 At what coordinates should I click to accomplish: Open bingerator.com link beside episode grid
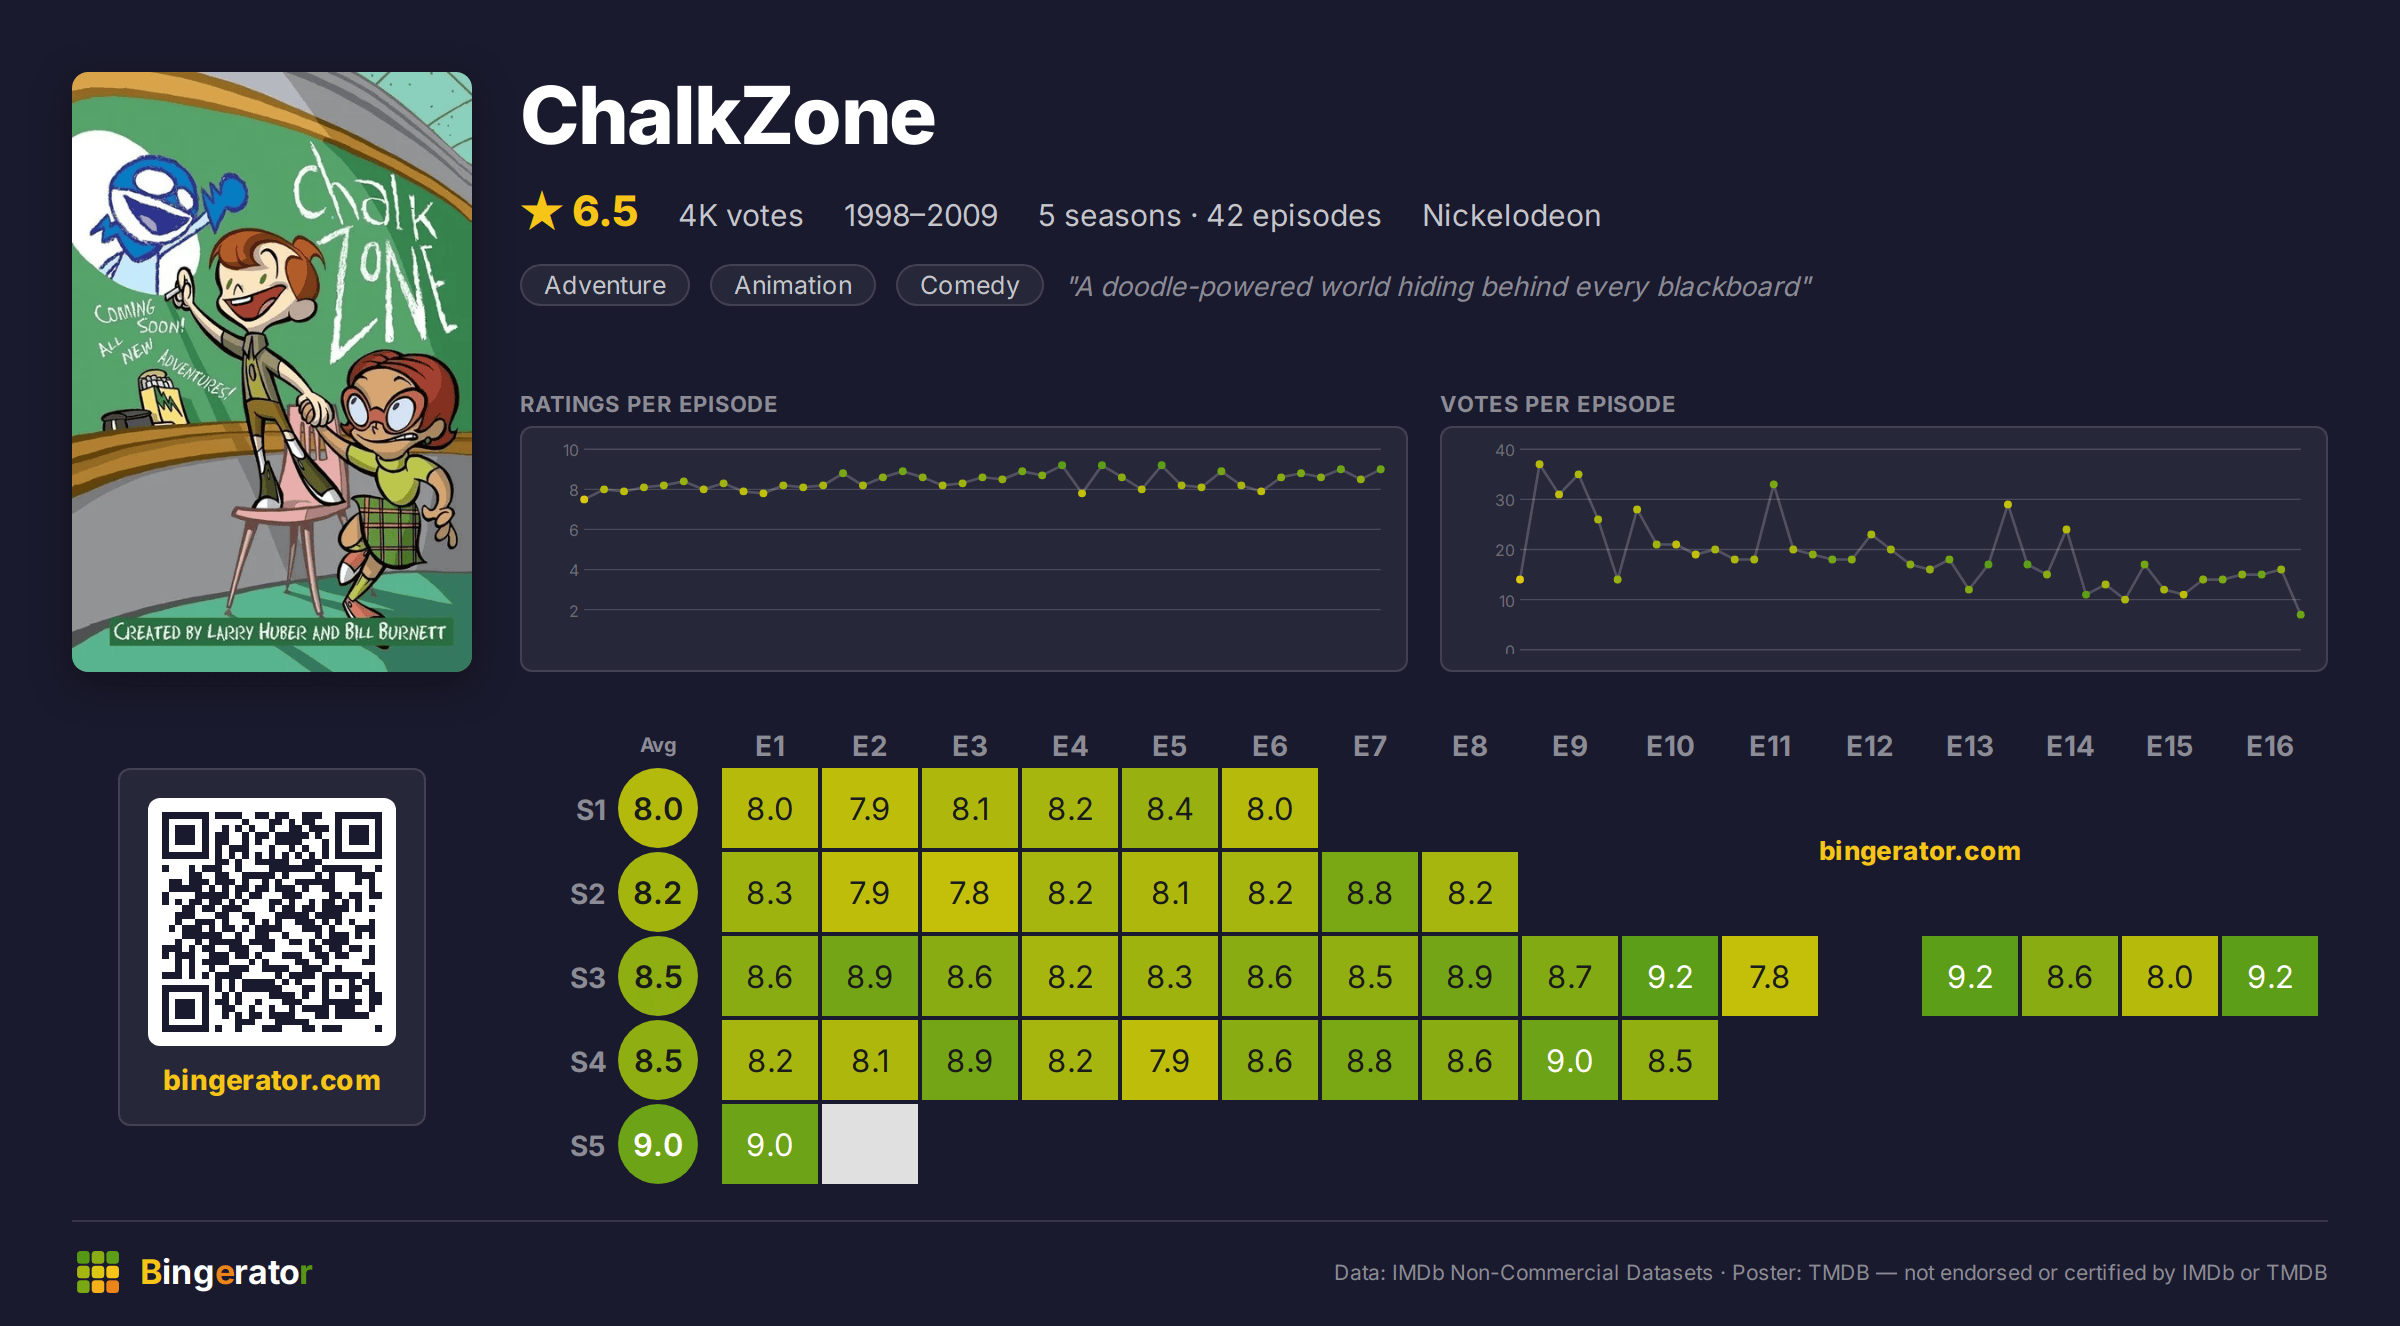pos(1920,851)
